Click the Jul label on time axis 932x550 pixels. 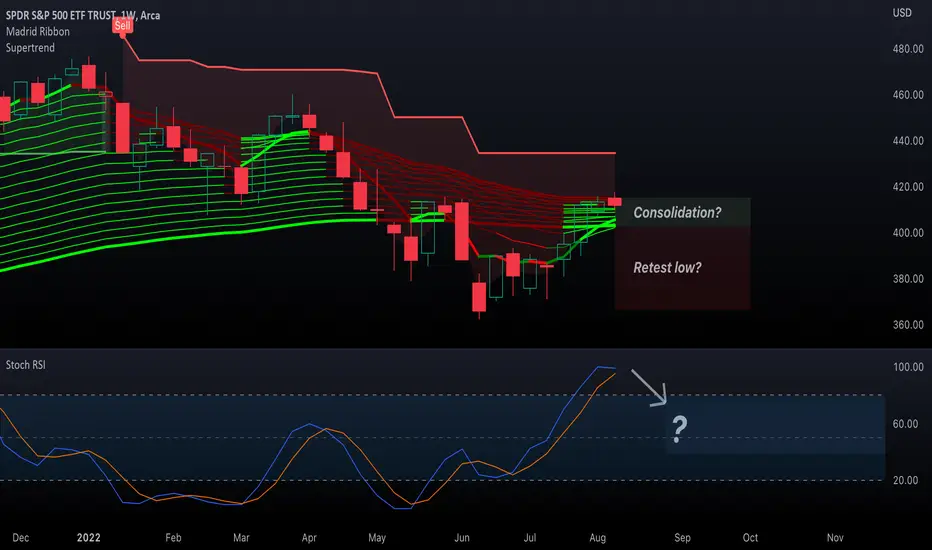click(x=530, y=538)
